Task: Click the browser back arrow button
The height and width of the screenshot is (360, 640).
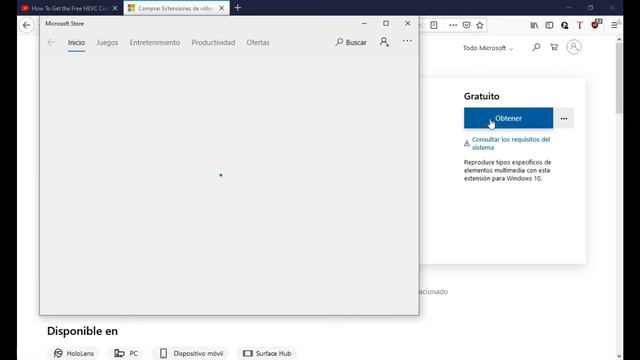Action: point(27,25)
